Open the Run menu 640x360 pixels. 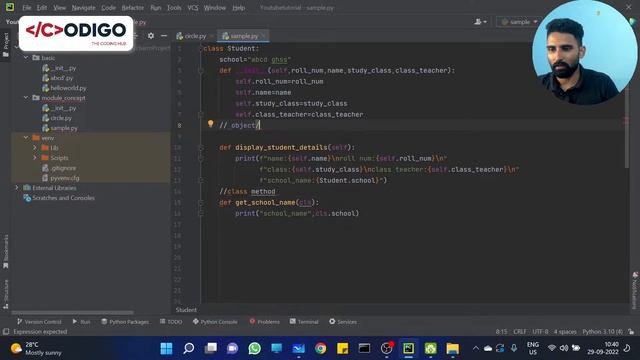click(x=156, y=7)
